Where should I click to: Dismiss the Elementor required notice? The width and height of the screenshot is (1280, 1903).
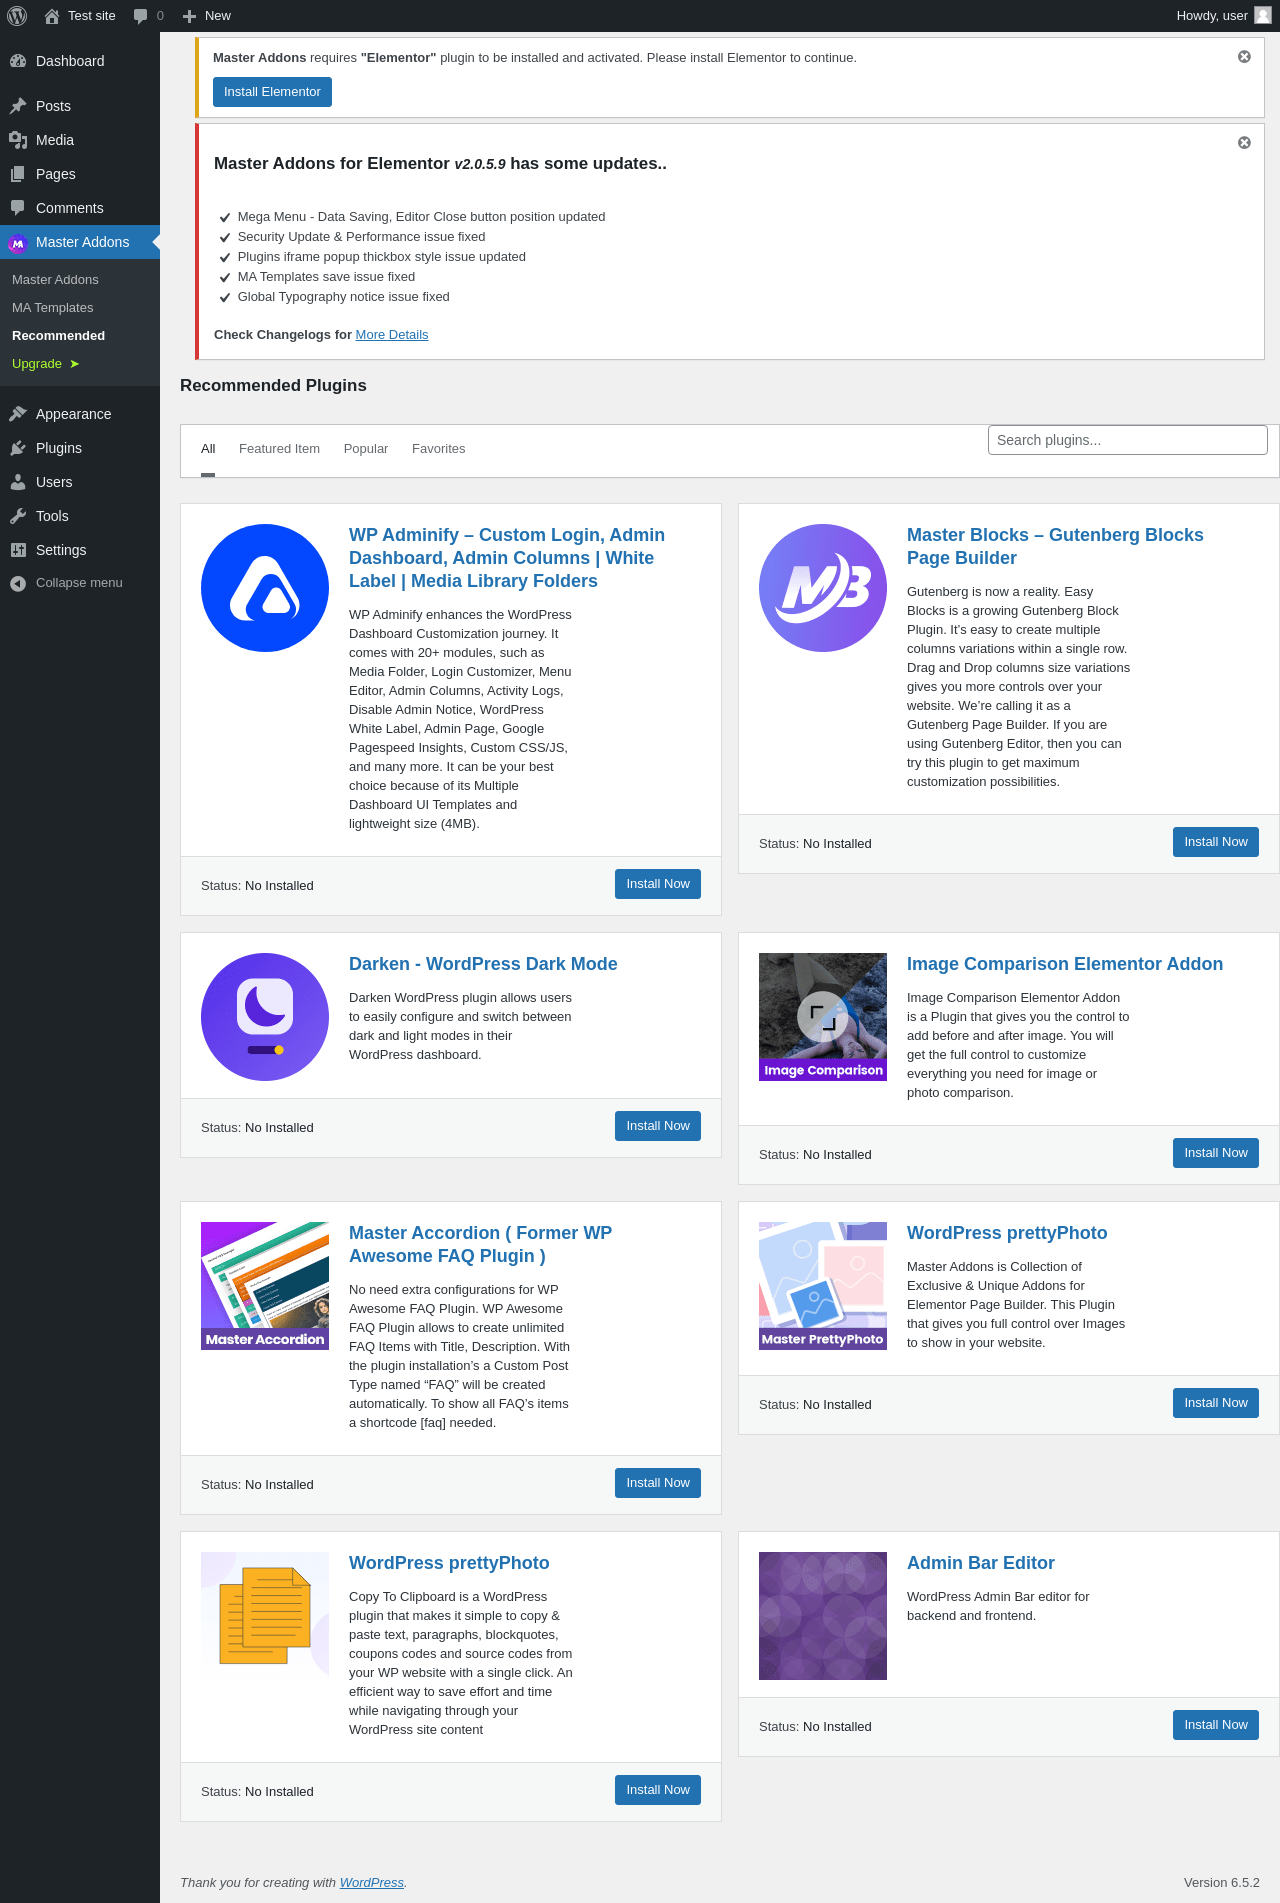1244,57
